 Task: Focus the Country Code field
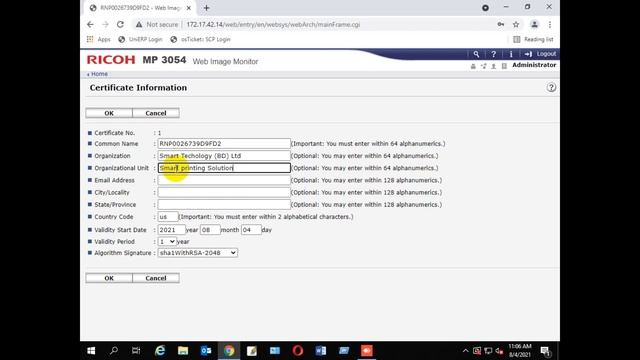(168, 217)
